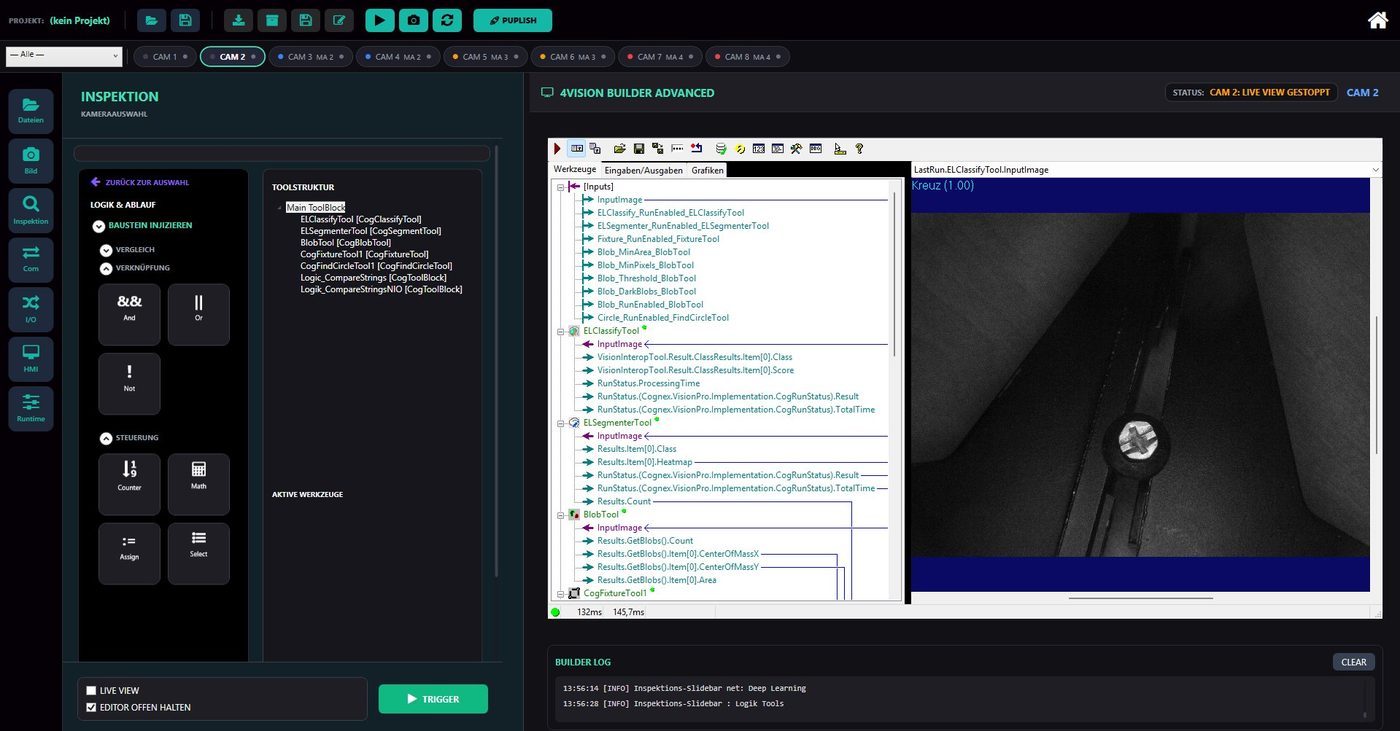Open Runtime settings in the sidebar
This screenshot has width=1400, height=731.
(x=31, y=408)
